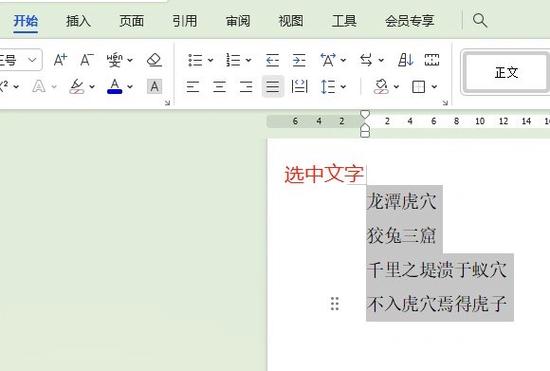Click the search magnifier icon
The width and height of the screenshot is (550, 371).
[479, 20]
